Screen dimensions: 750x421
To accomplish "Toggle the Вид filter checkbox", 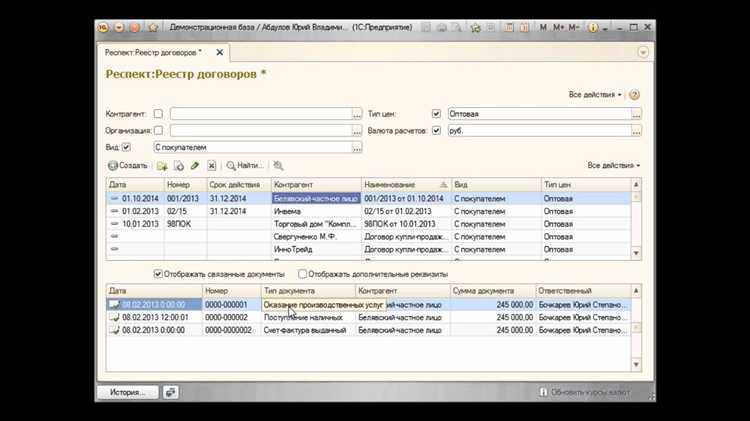I will (x=126, y=147).
